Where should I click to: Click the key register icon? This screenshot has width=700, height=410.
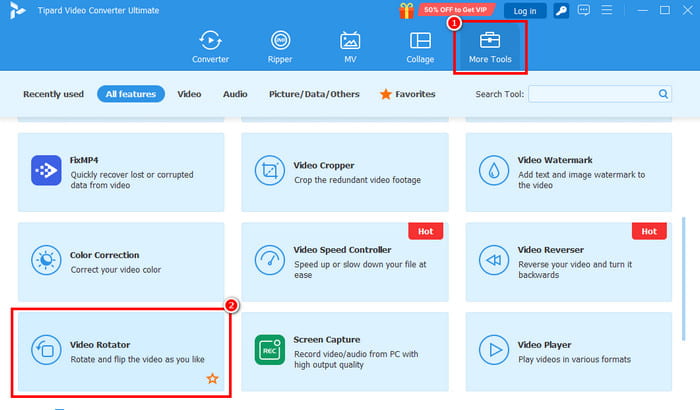tap(561, 10)
